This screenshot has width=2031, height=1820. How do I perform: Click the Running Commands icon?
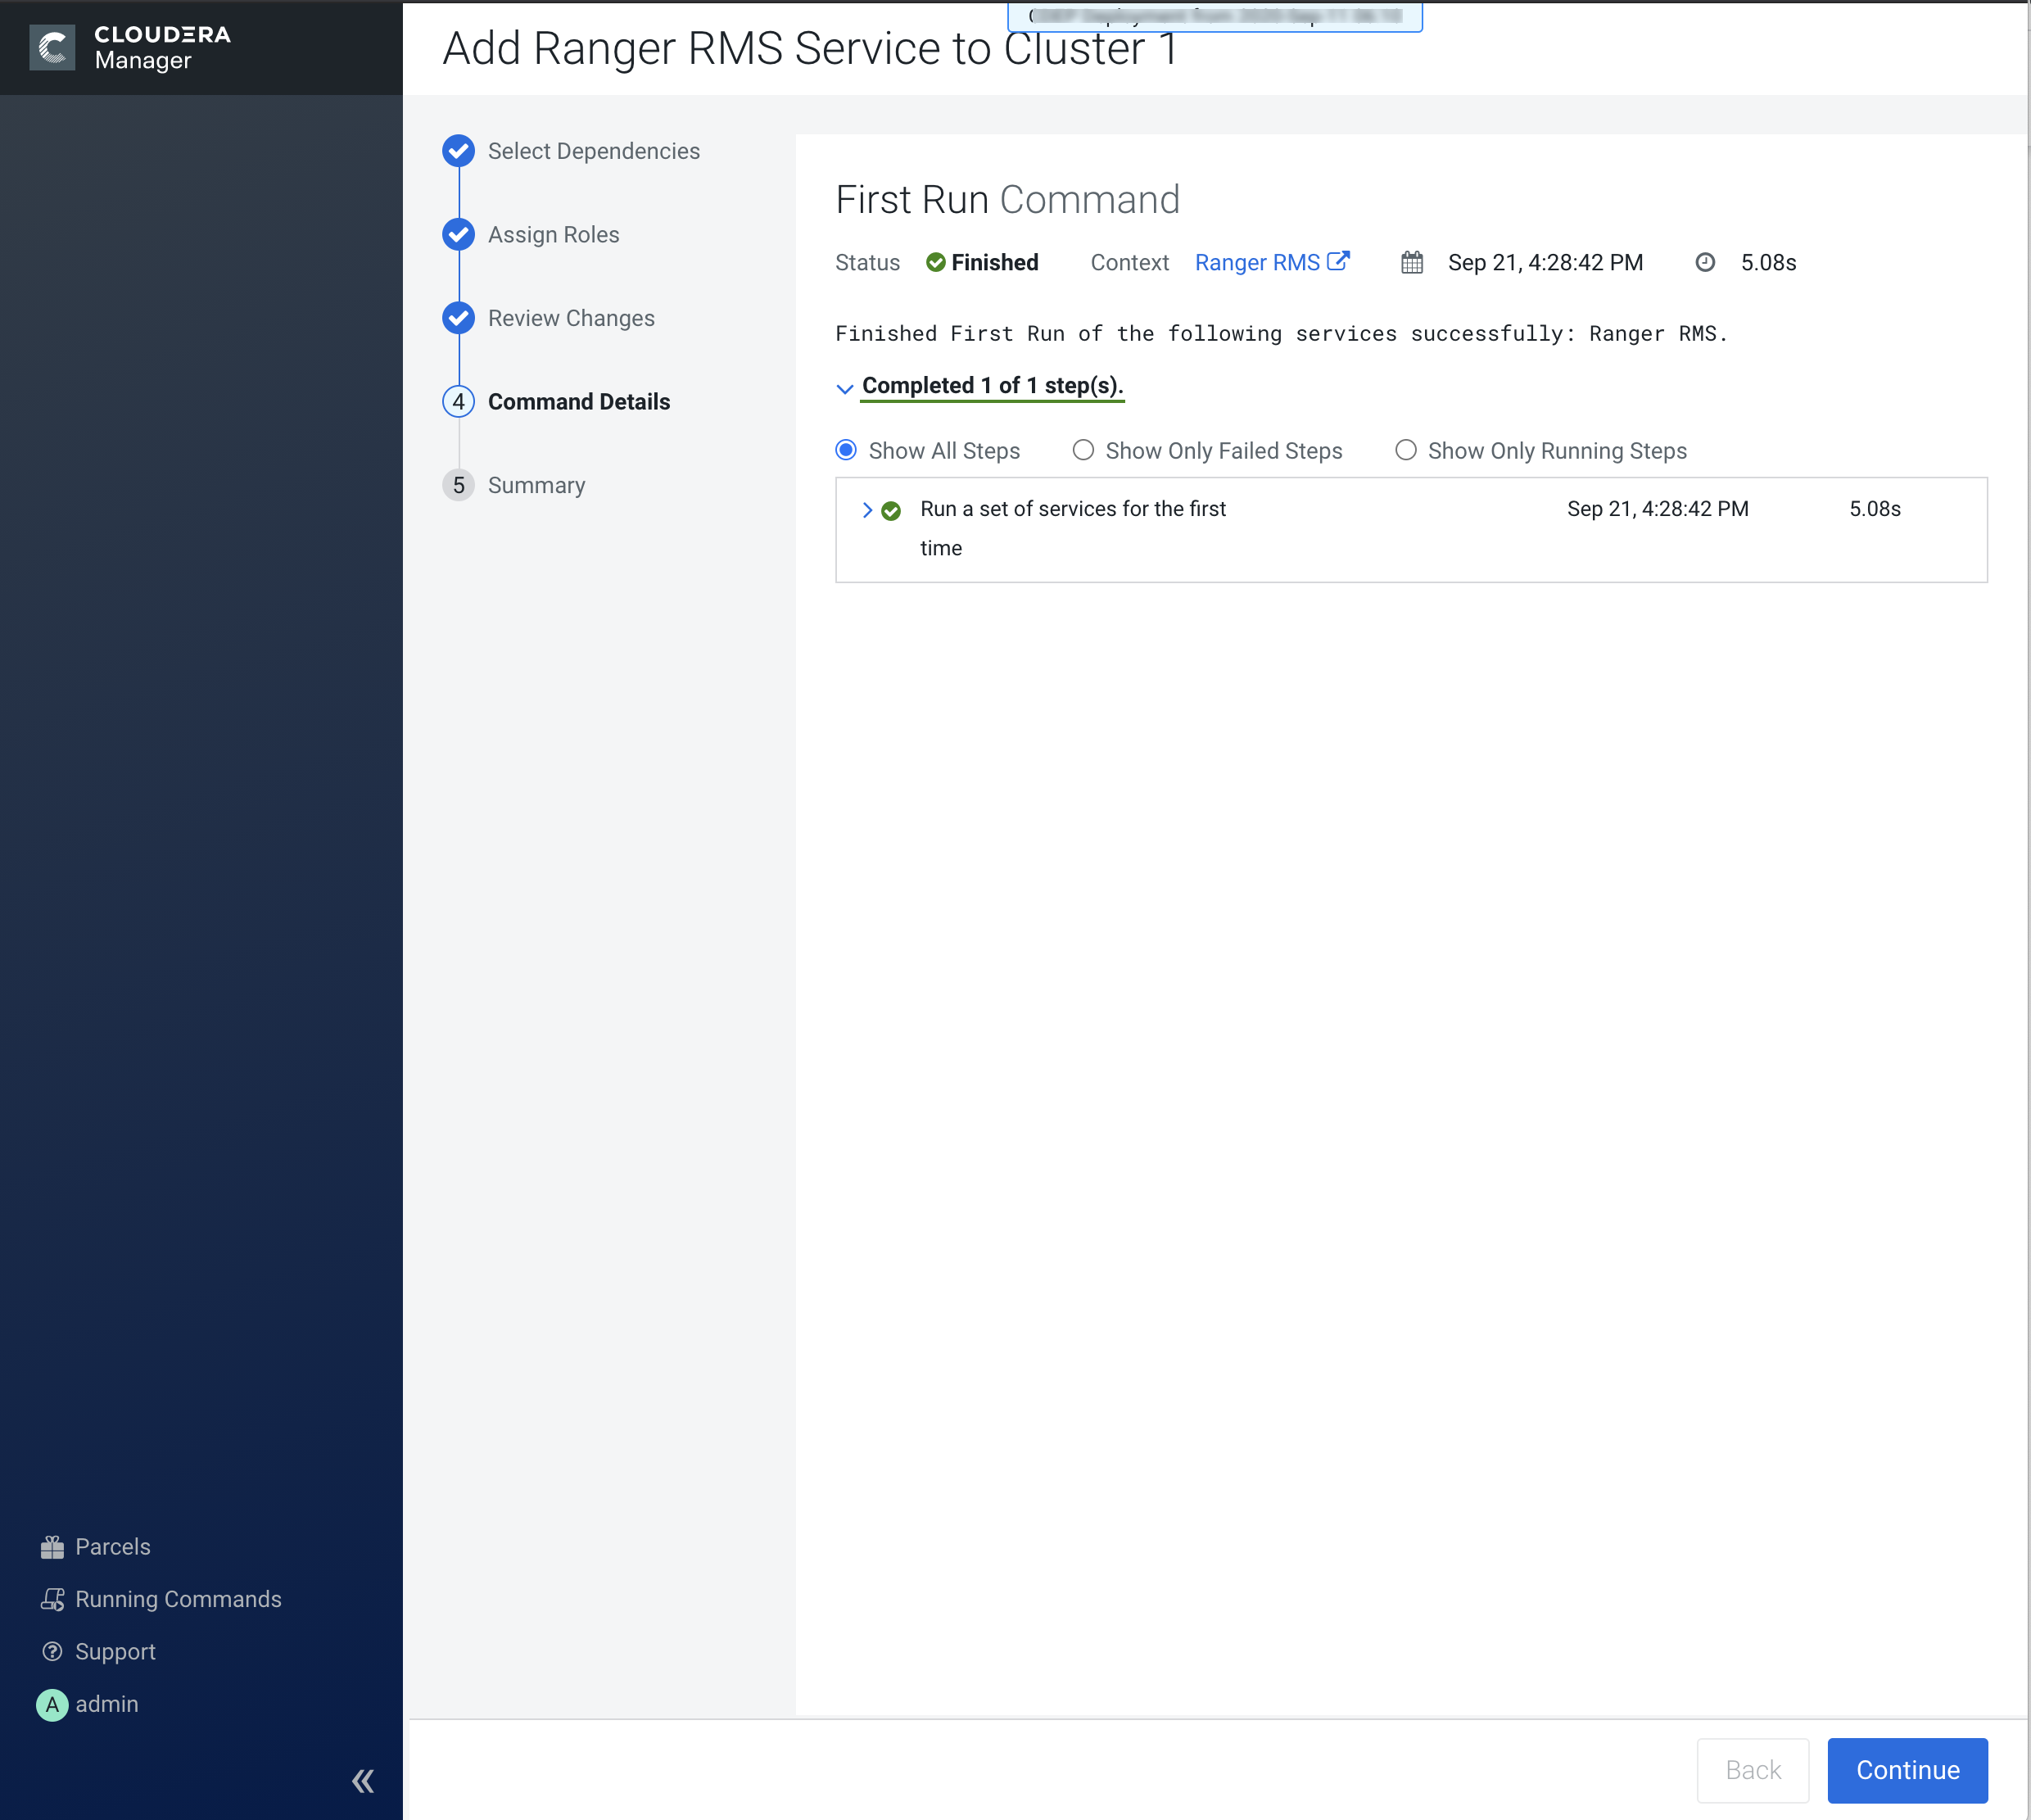tap(52, 1599)
